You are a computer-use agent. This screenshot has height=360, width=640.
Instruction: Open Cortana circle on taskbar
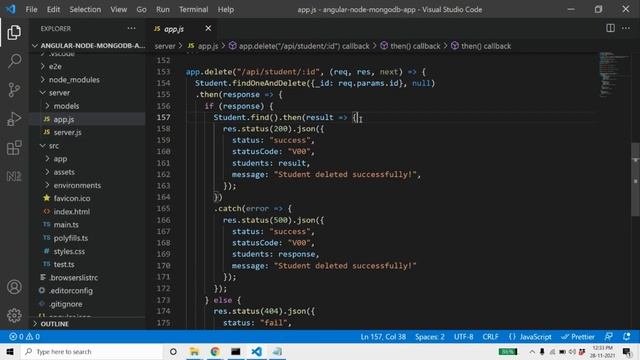(173, 351)
